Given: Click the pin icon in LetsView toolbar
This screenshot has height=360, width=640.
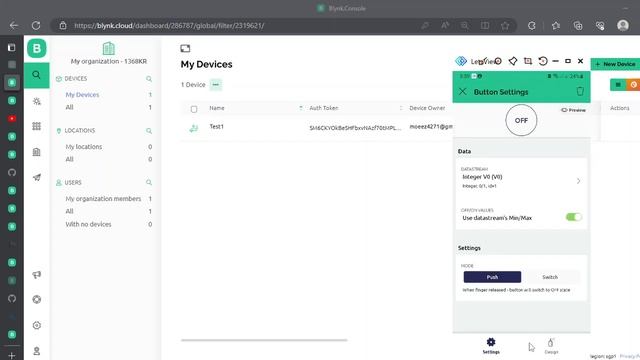Looking at the screenshot, I should (x=513, y=61).
